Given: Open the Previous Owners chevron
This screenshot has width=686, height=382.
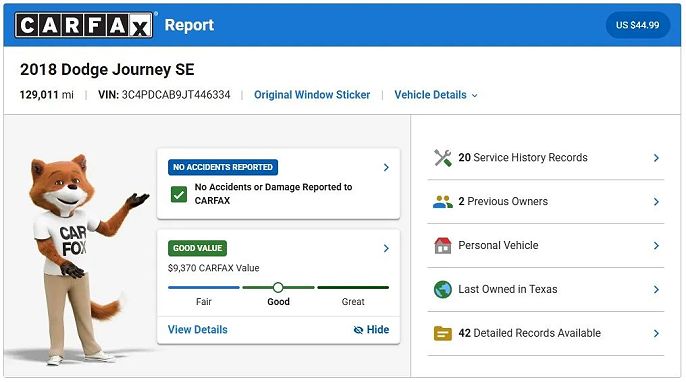Looking at the screenshot, I should click(656, 202).
